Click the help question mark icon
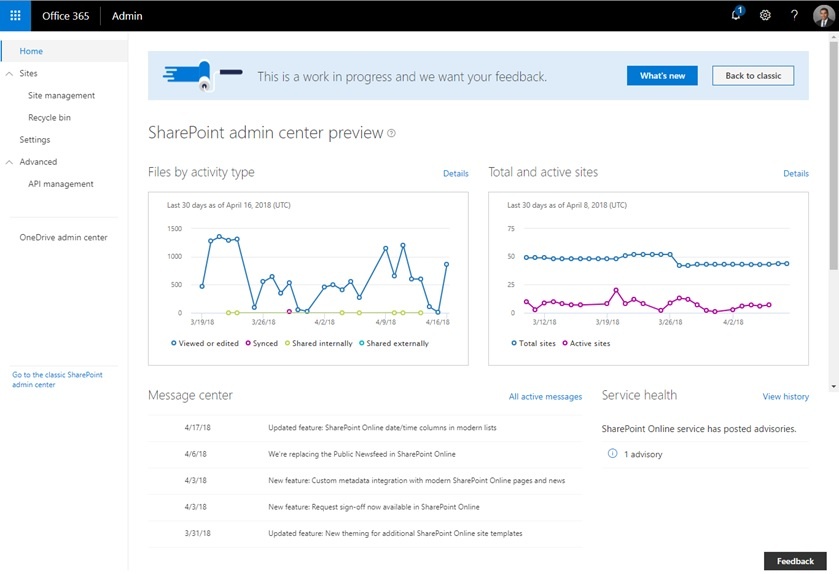839x574 pixels. (x=794, y=16)
